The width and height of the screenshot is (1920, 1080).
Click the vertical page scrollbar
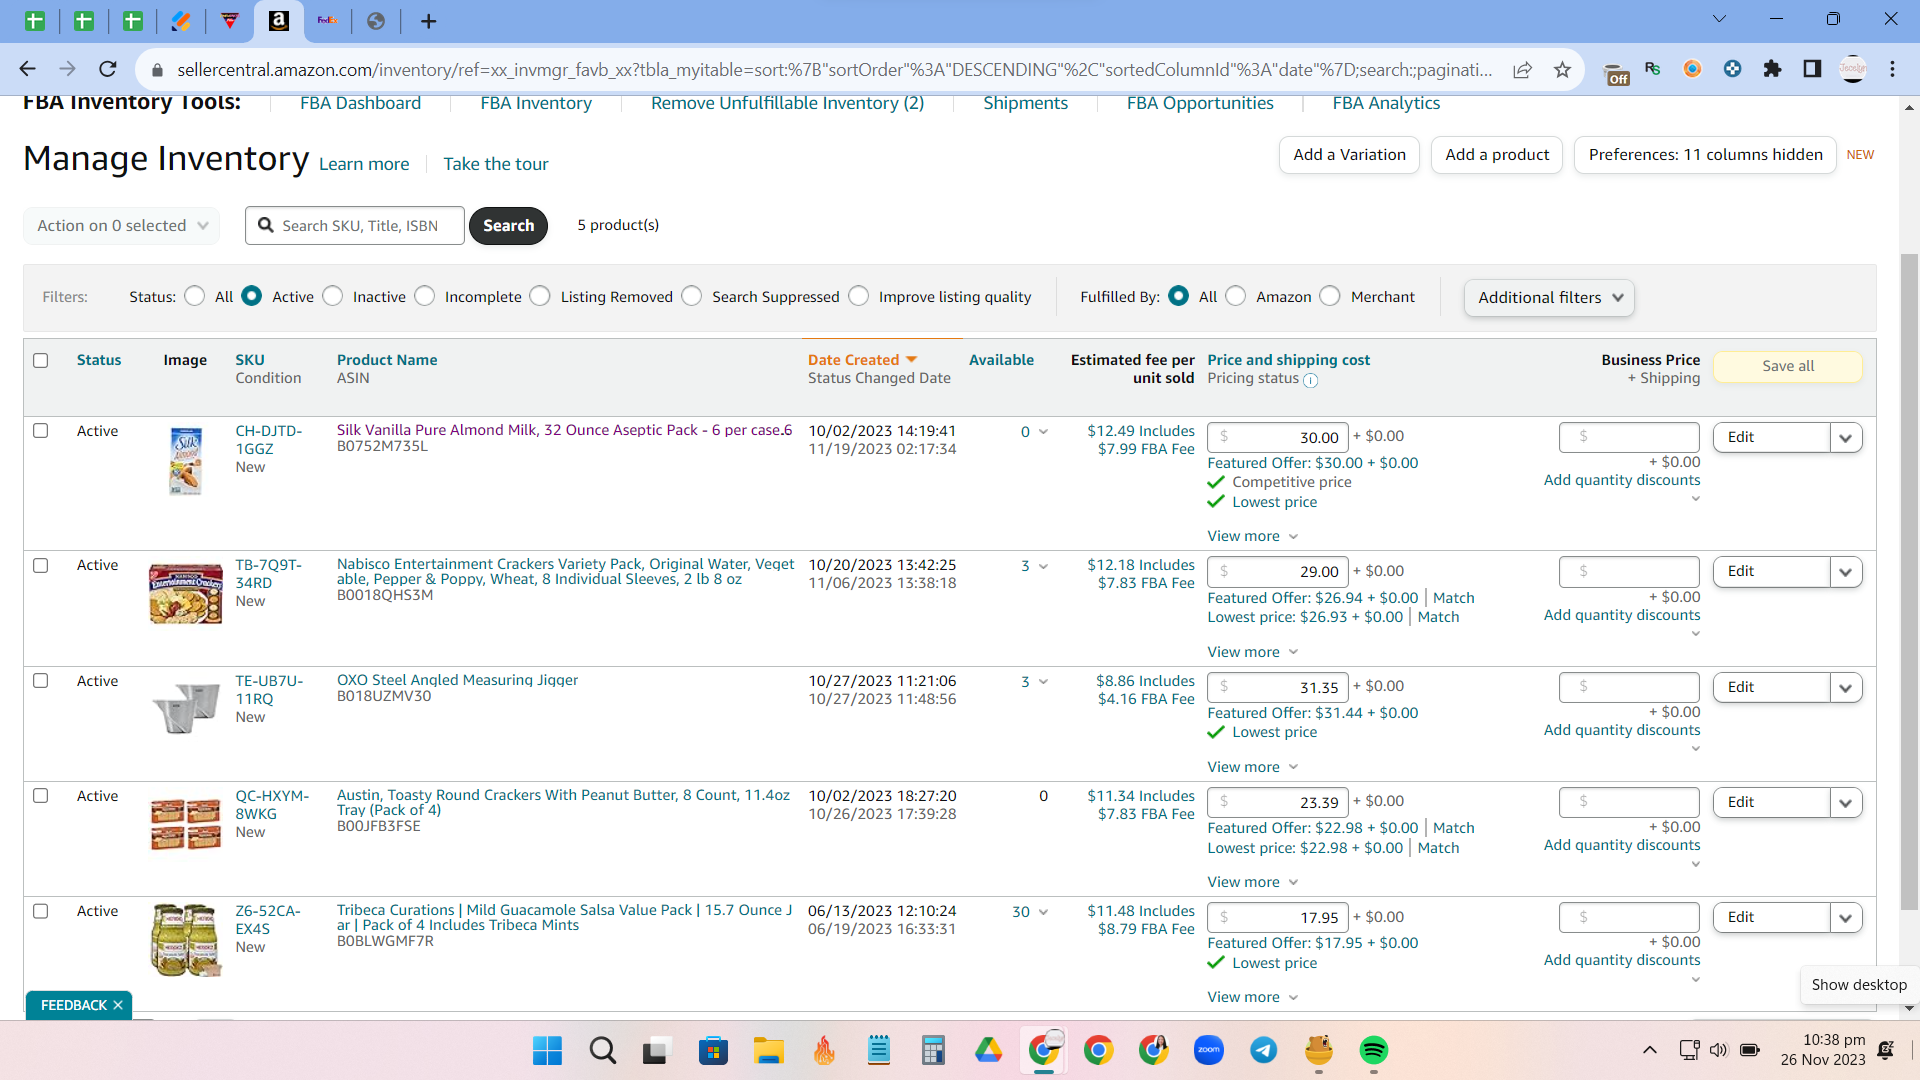pyautogui.click(x=1909, y=580)
